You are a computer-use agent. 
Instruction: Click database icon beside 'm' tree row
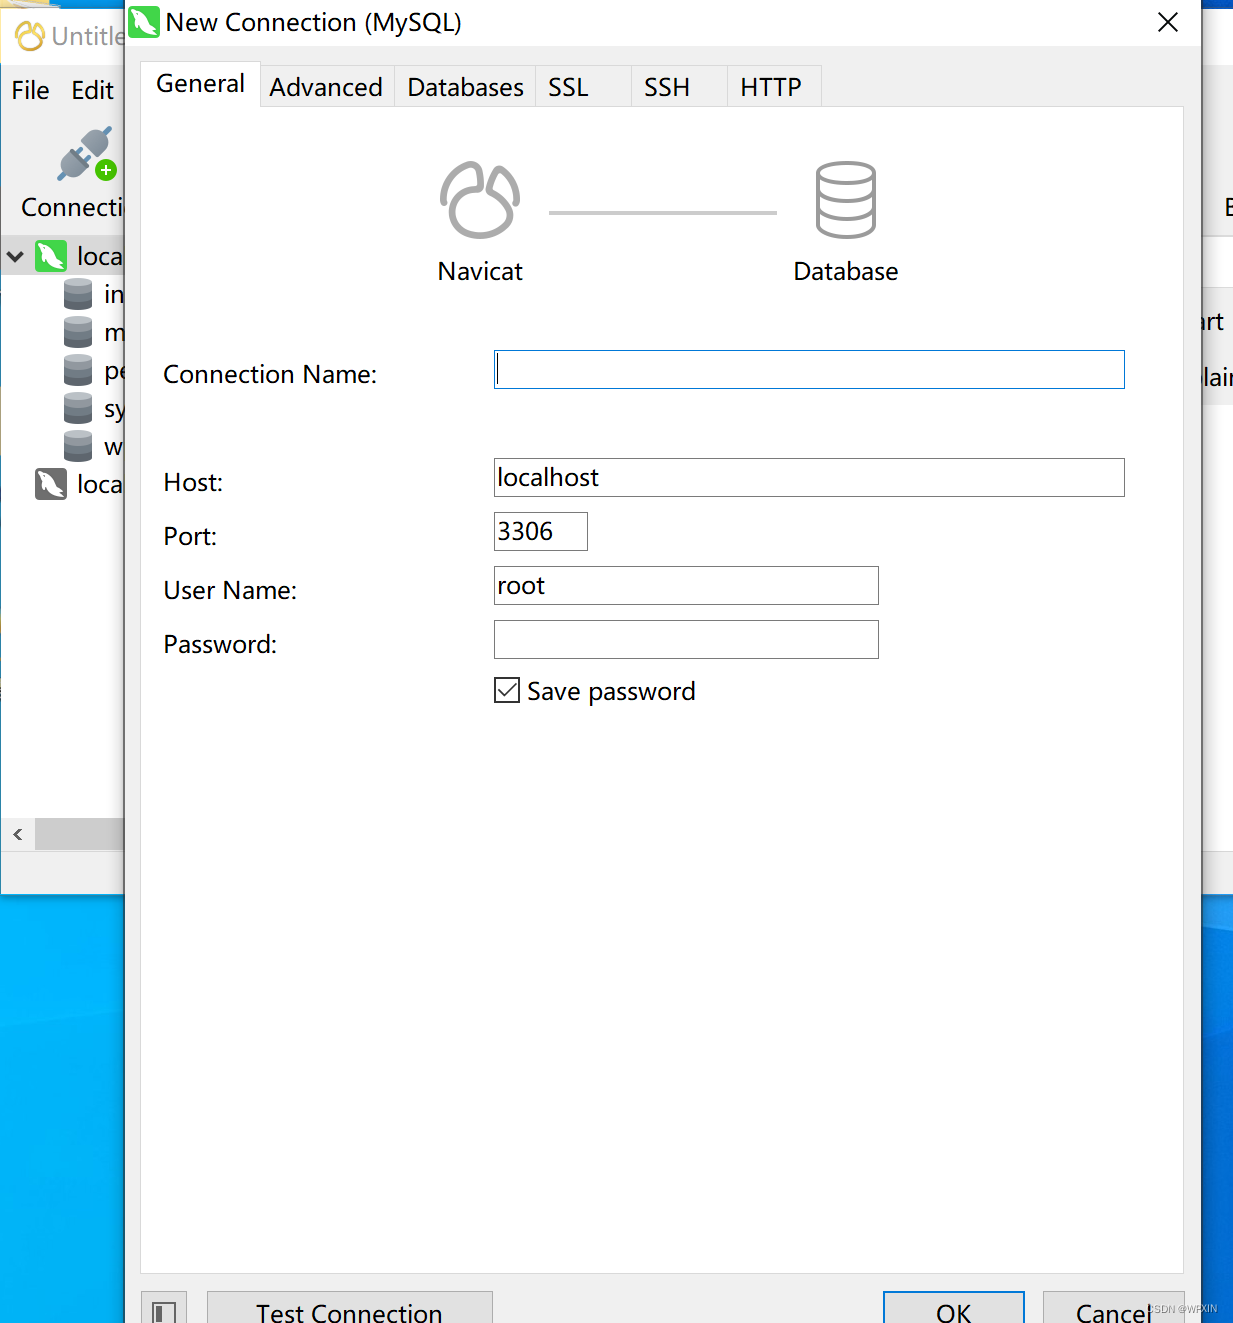coord(78,332)
